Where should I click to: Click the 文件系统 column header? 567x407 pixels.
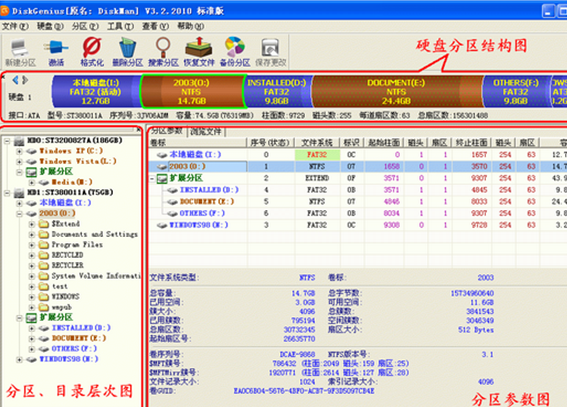317,143
